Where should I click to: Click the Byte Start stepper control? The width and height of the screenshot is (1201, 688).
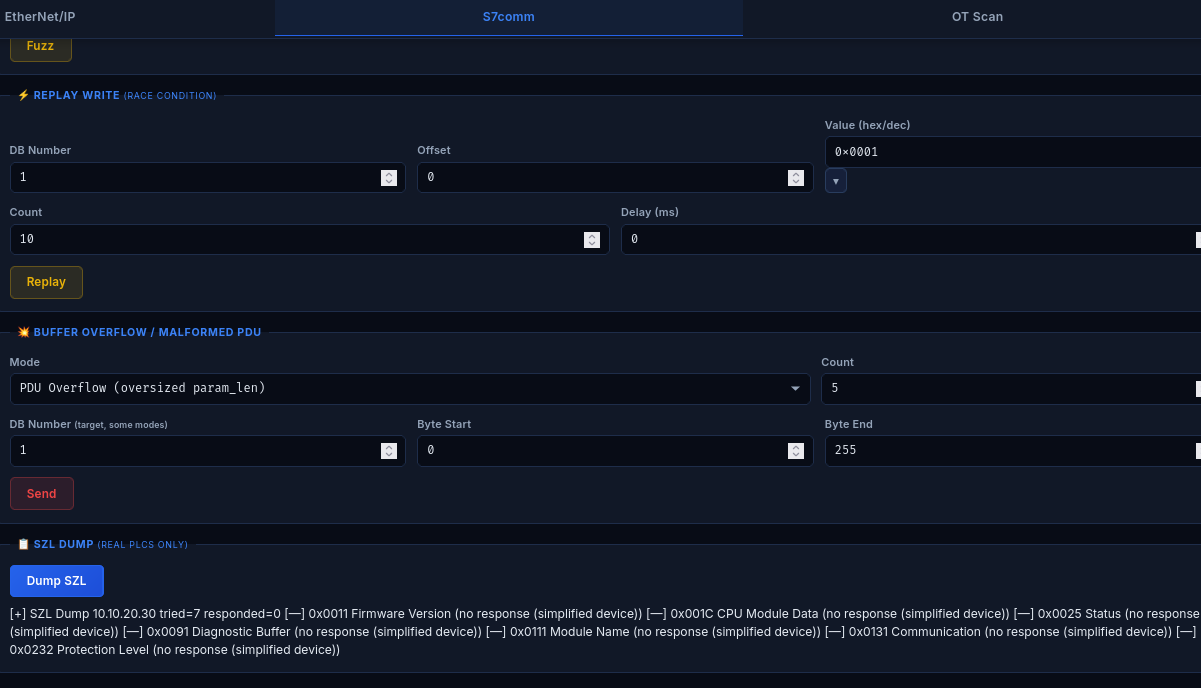tap(795, 450)
